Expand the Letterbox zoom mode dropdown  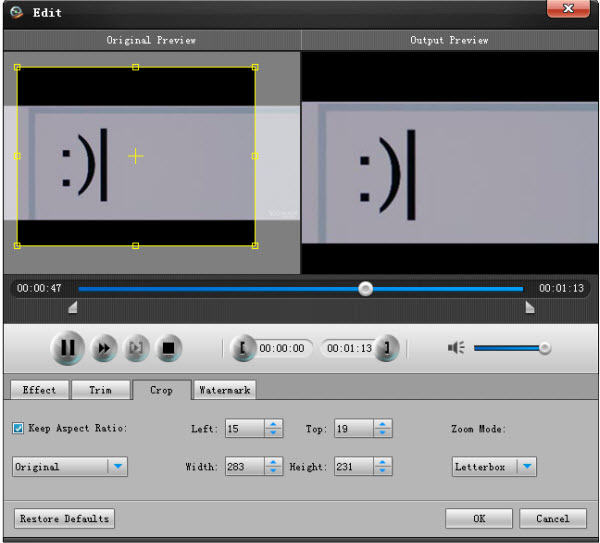coord(526,466)
